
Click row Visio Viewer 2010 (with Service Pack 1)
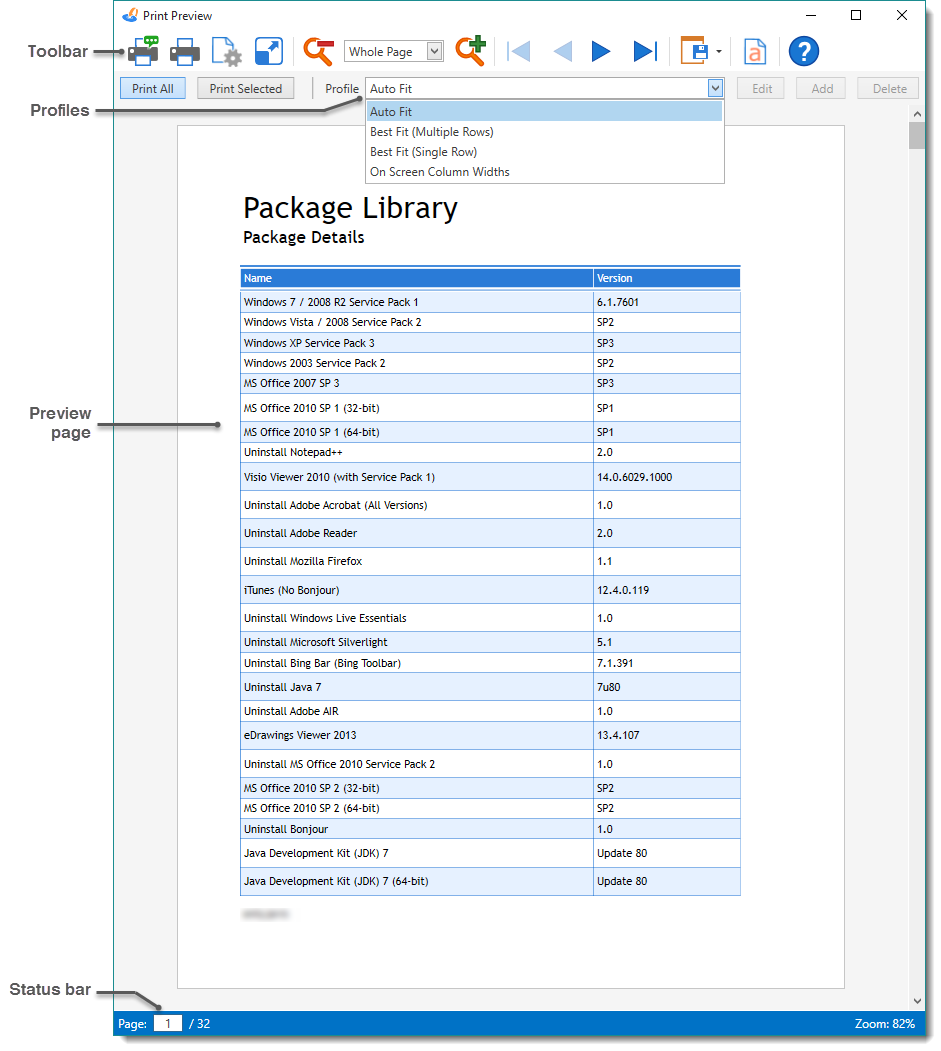click(490, 477)
